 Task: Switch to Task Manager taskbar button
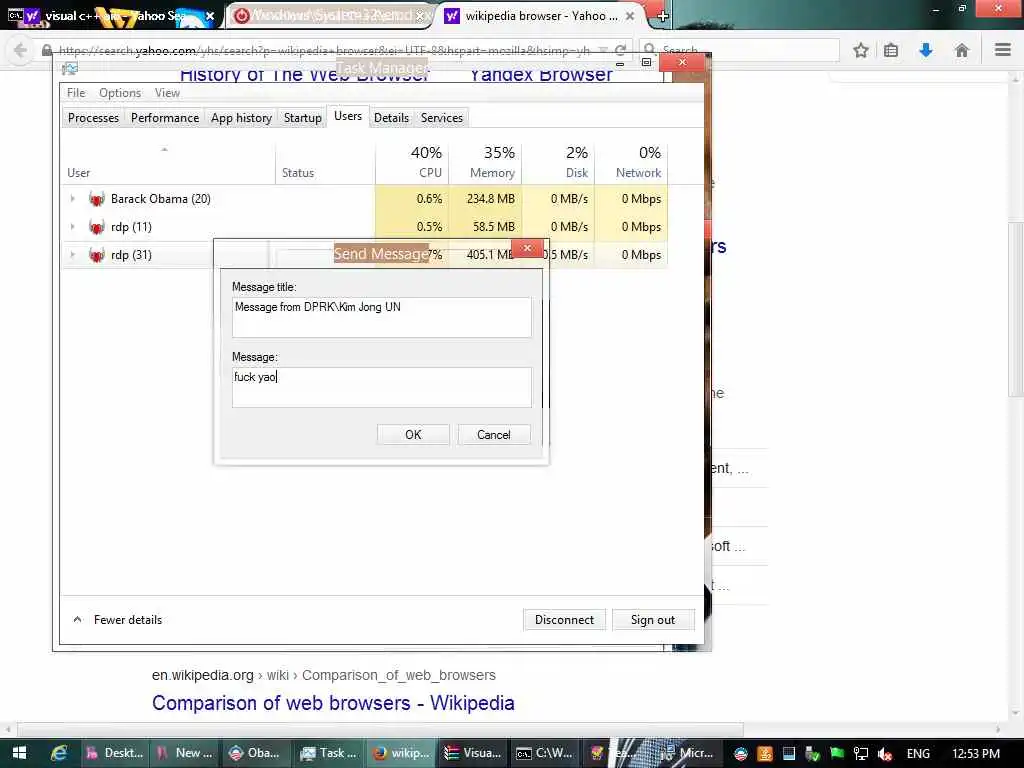(328, 753)
